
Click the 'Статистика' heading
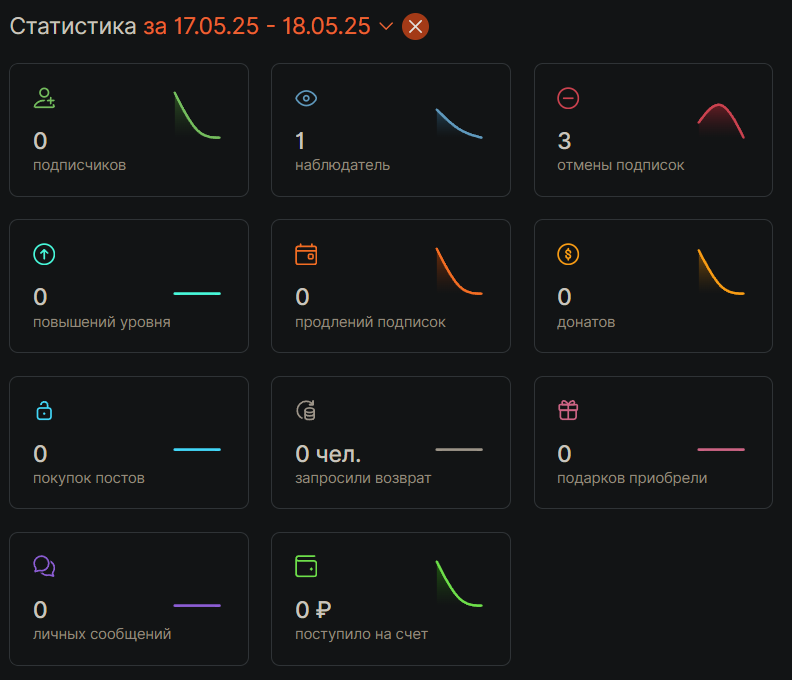coord(73,27)
